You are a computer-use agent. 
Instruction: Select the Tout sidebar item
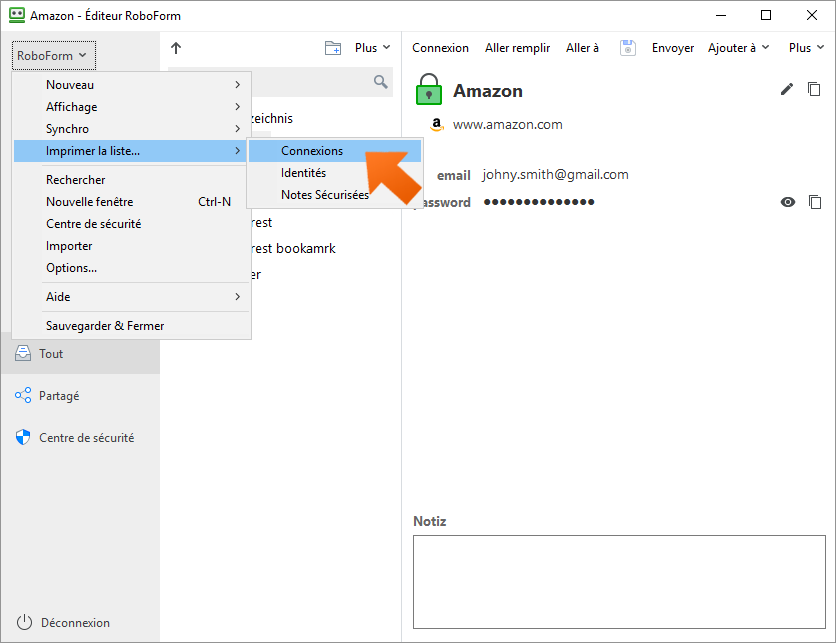pyautogui.click(x=81, y=353)
